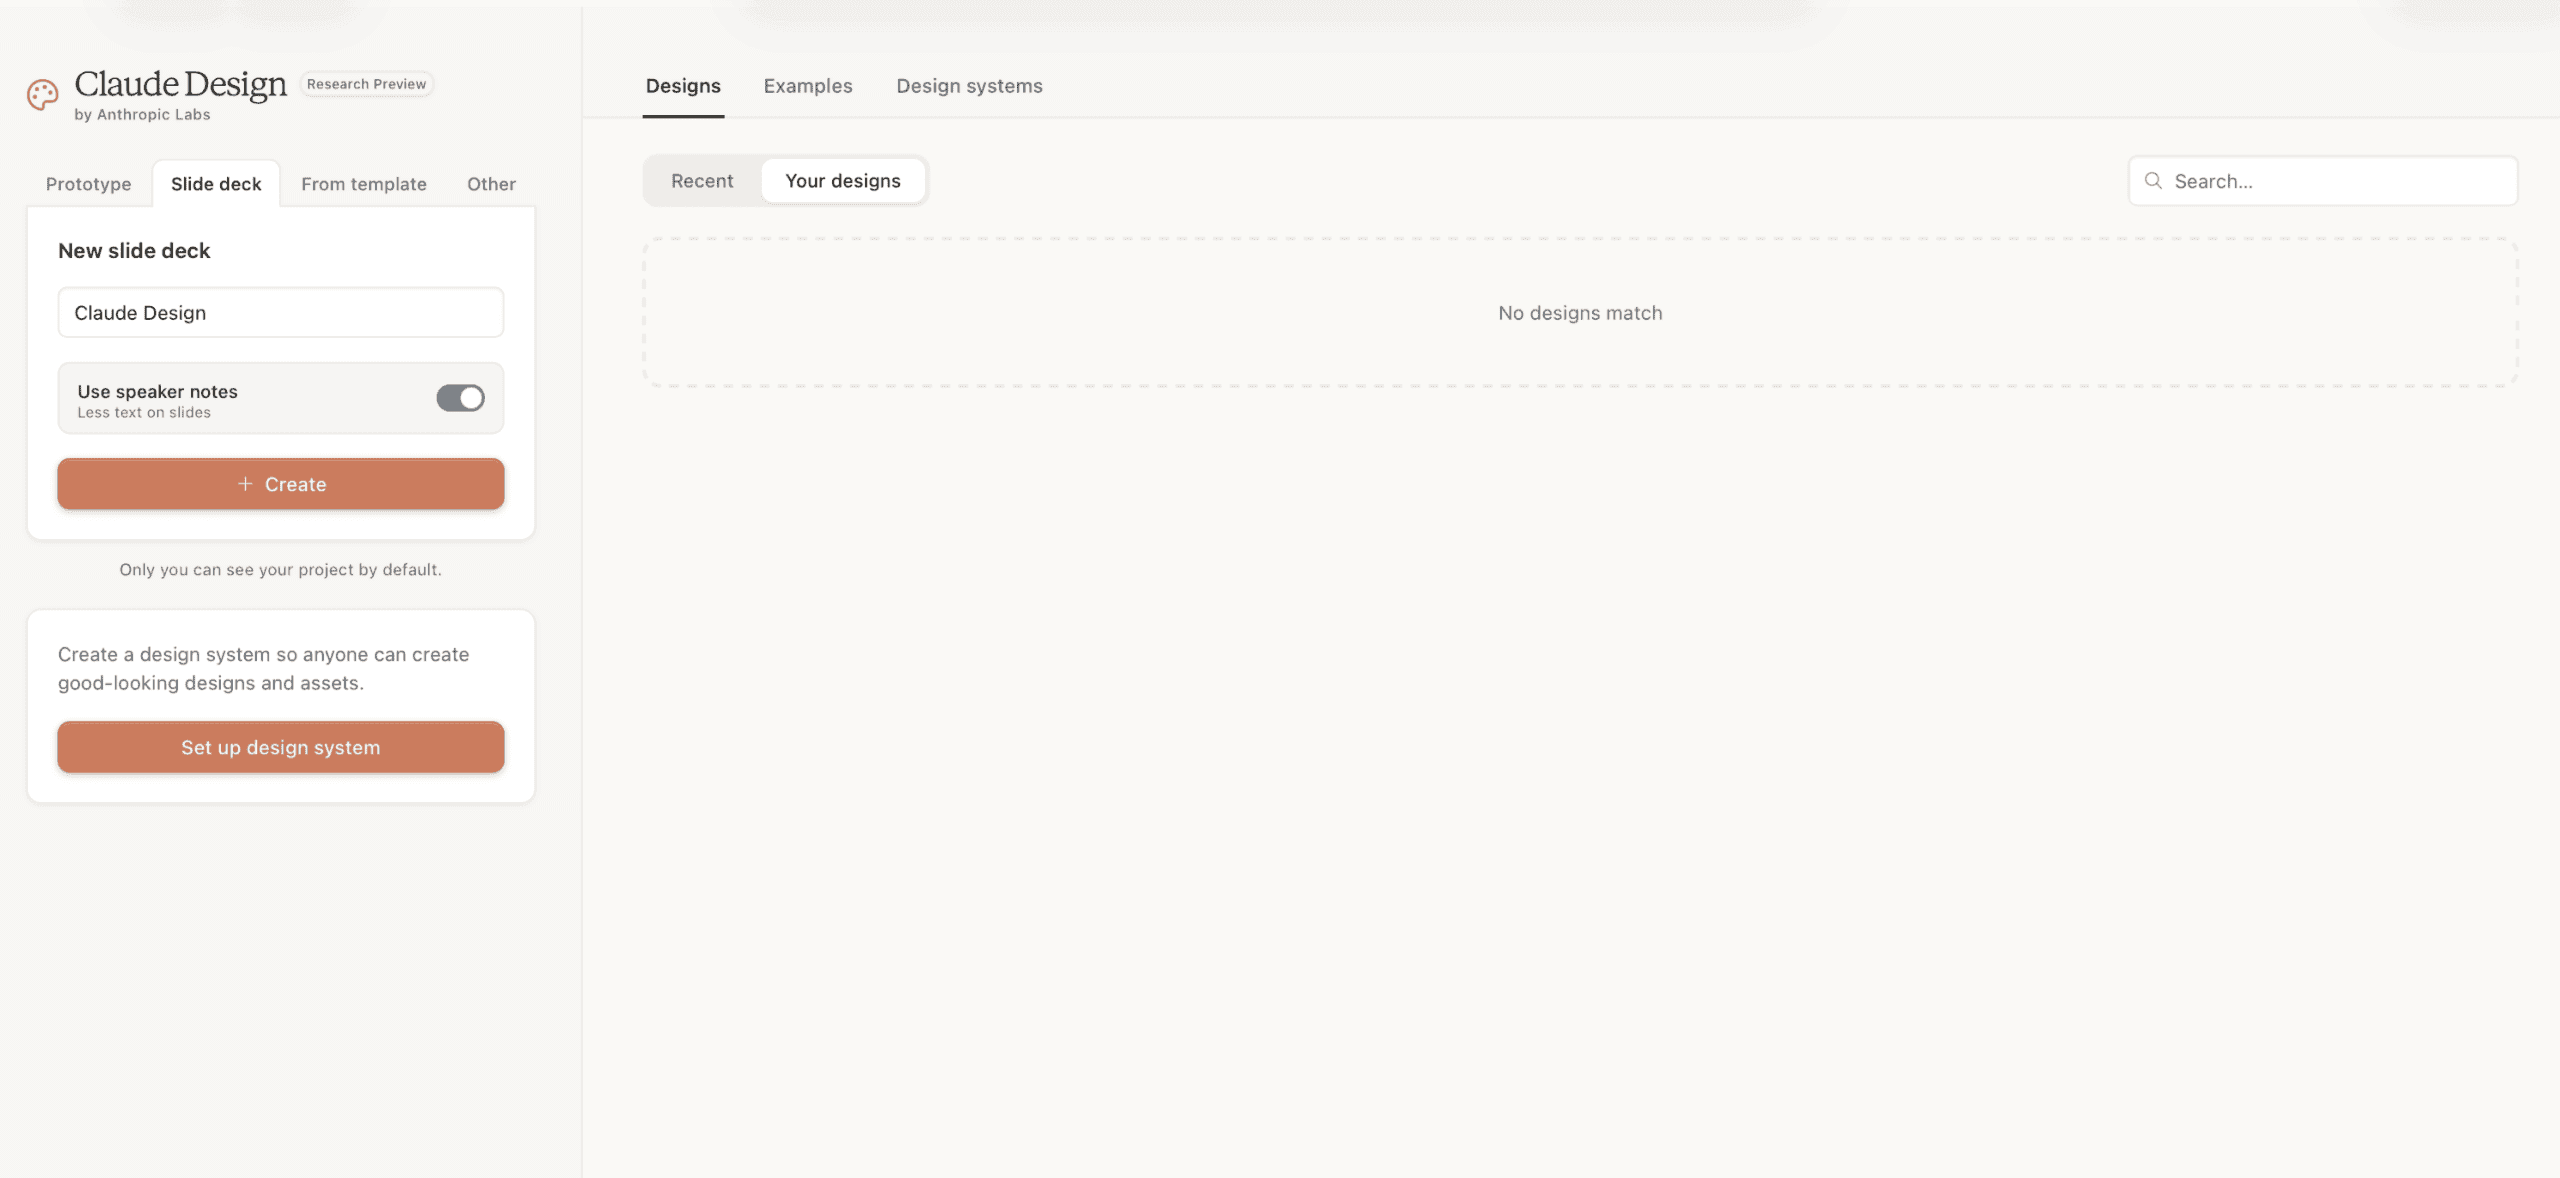Click the Claude Design title text
The image size is (2560, 1178).
coord(181,84)
